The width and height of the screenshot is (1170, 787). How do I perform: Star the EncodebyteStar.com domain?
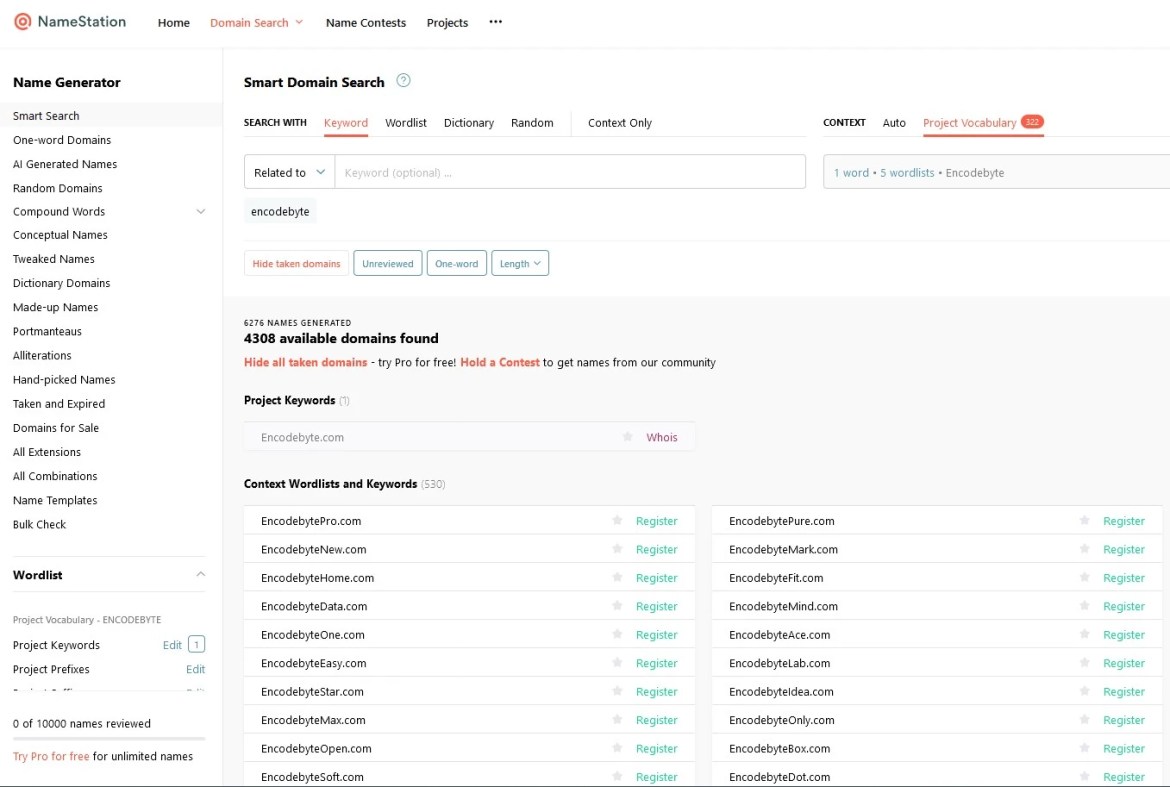[x=617, y=690]
